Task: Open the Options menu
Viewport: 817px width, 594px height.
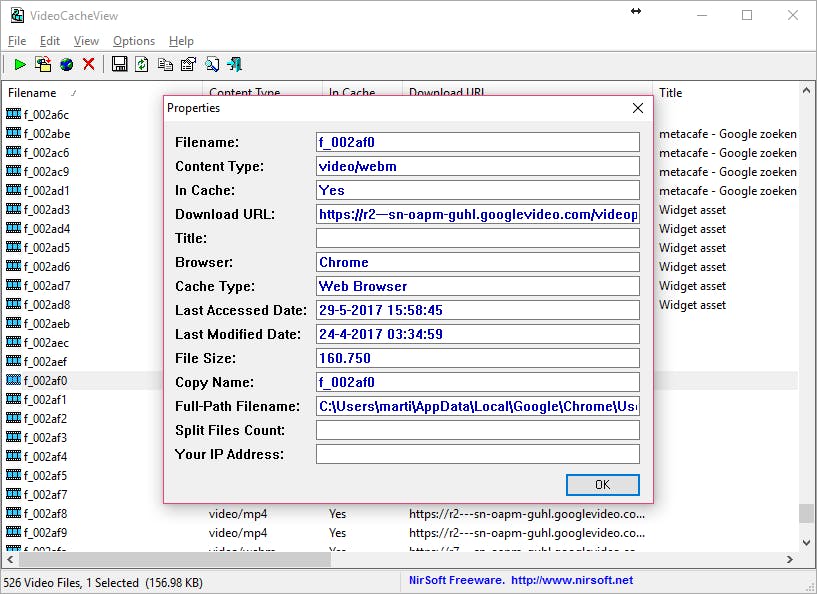Action: pyautogui.click(x=133, y=41)
